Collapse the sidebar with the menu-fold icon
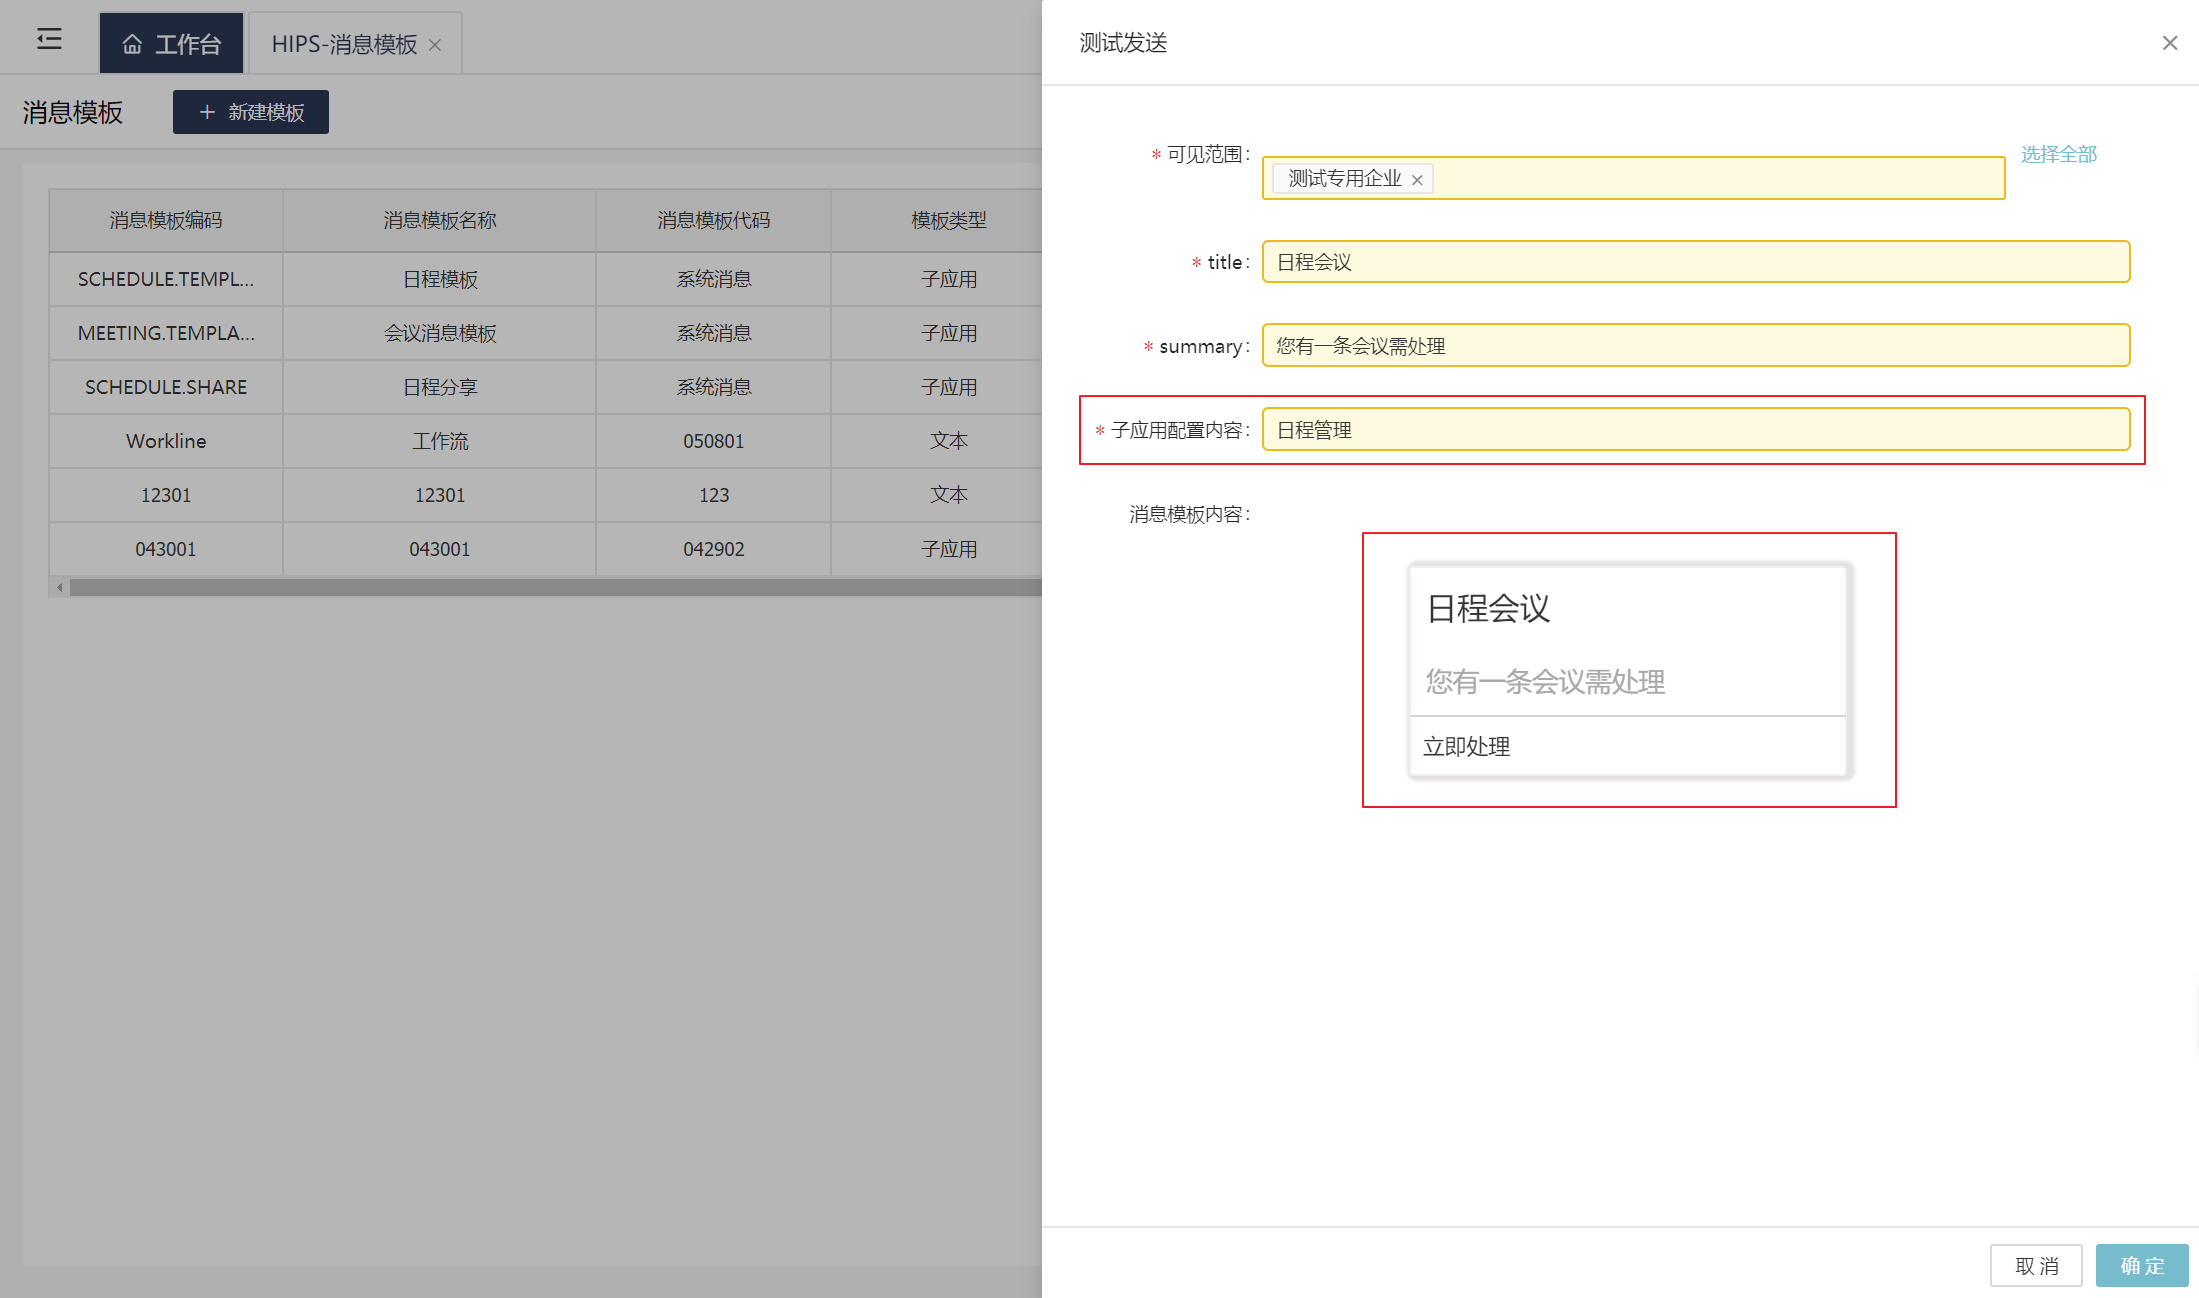Viewport: 2199px width, 1298px height. click(x=49, y=40)
